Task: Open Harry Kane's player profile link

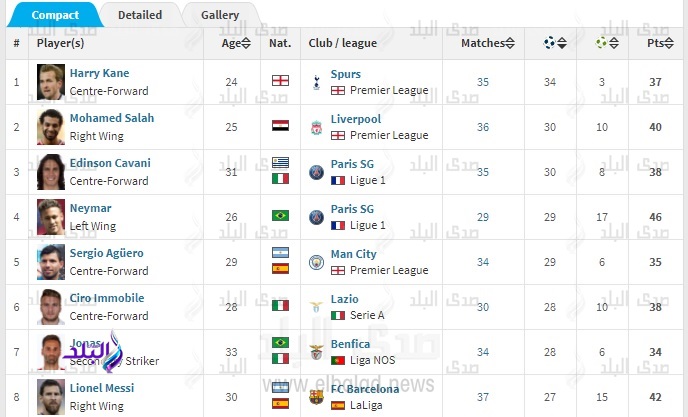Action: 99,73
